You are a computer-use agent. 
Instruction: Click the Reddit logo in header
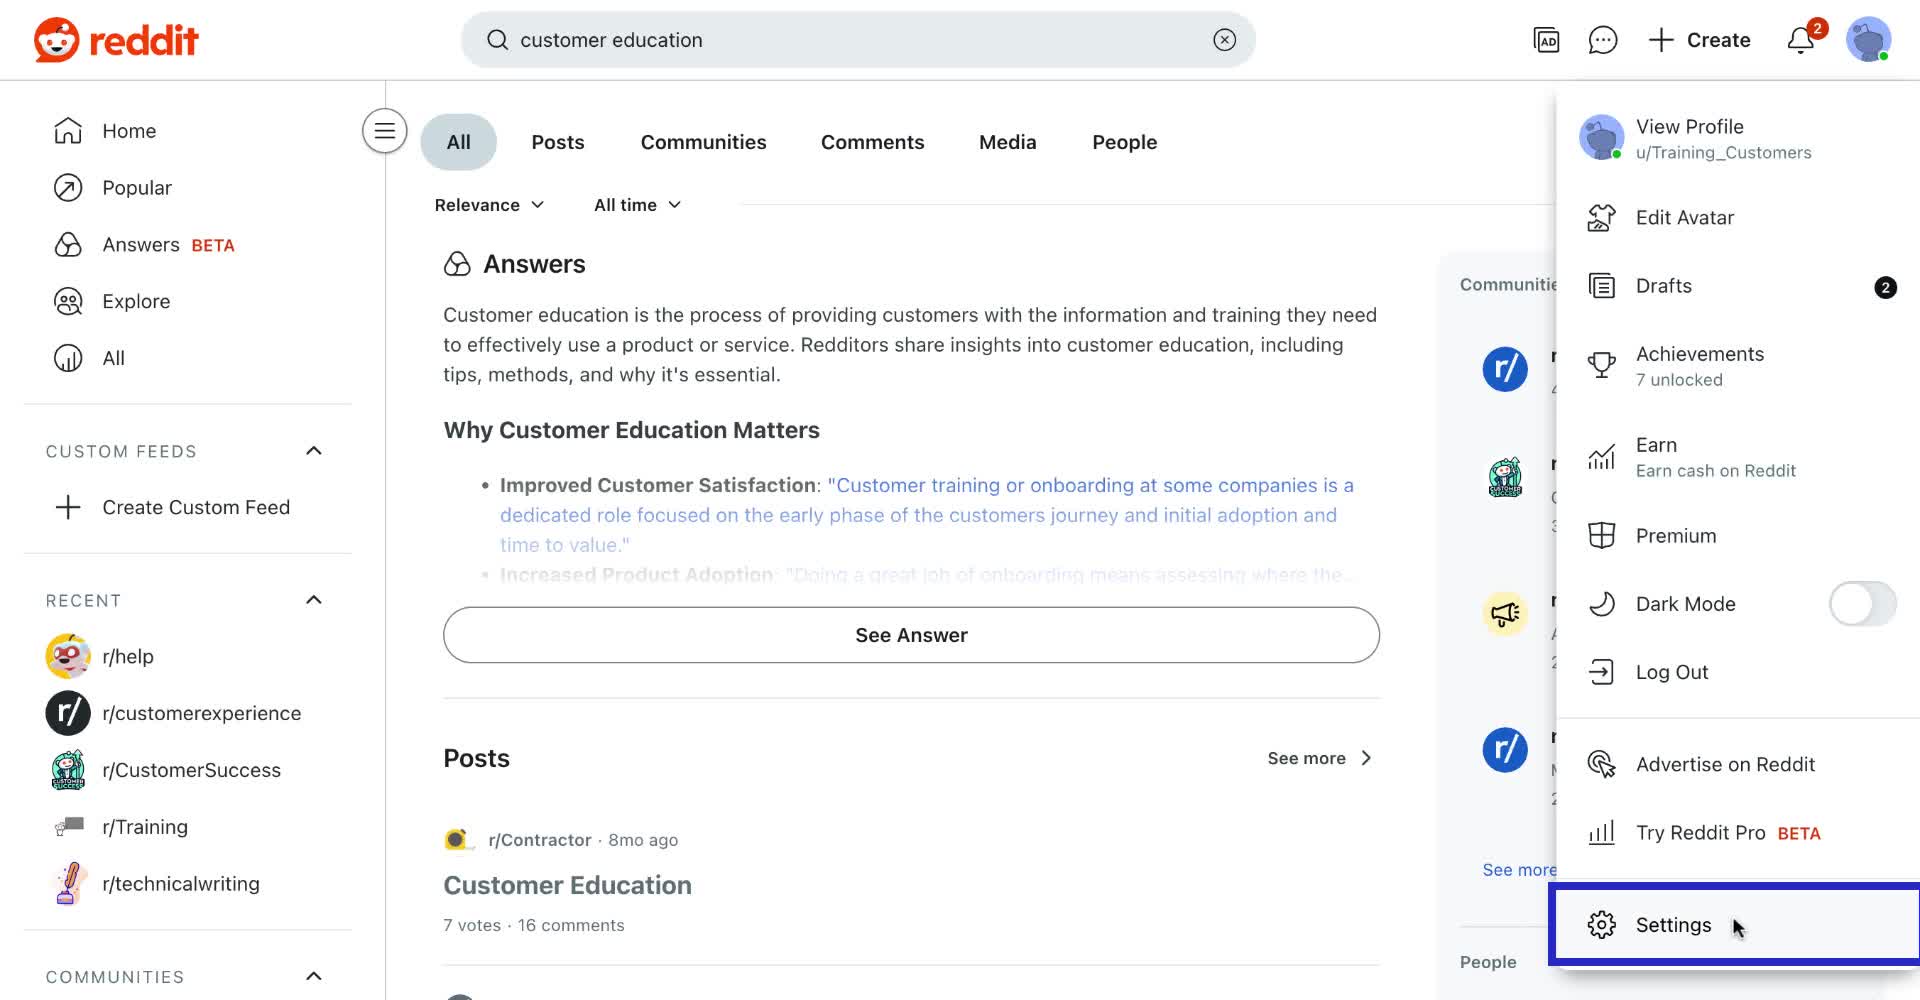116,40
